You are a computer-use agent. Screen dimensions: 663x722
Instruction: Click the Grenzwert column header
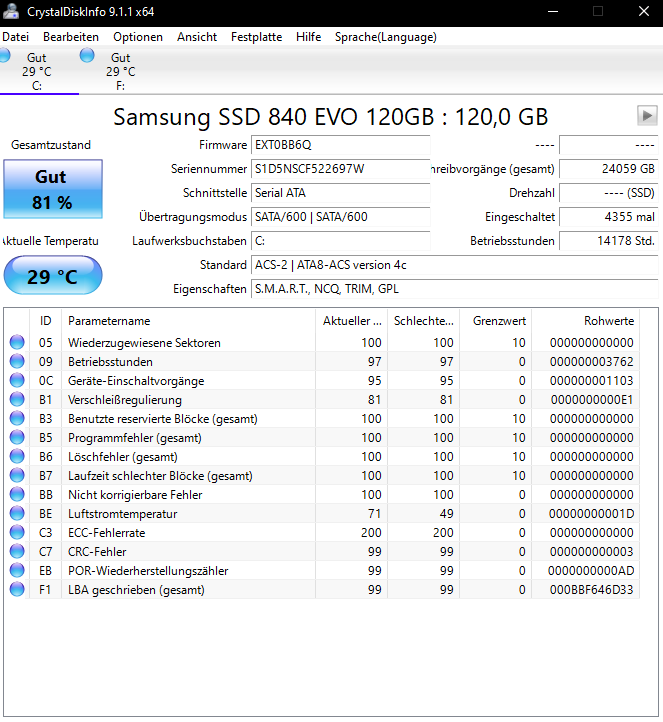496,320
